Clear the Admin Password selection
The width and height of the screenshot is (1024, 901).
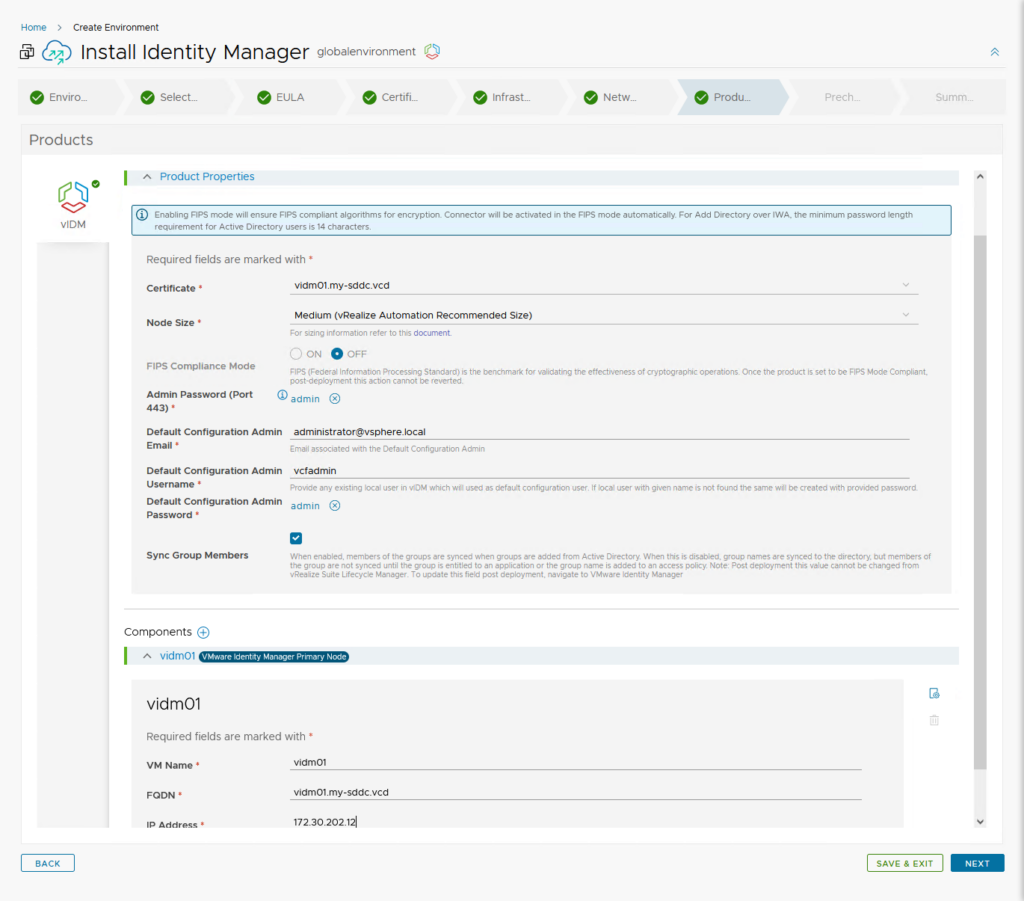335,399
